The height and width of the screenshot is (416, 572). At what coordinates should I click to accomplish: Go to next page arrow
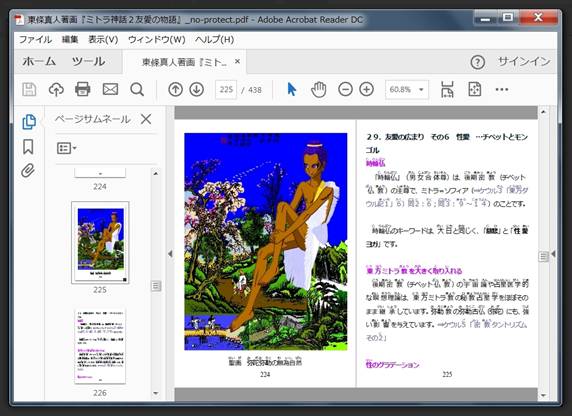[x=197, y=89]
